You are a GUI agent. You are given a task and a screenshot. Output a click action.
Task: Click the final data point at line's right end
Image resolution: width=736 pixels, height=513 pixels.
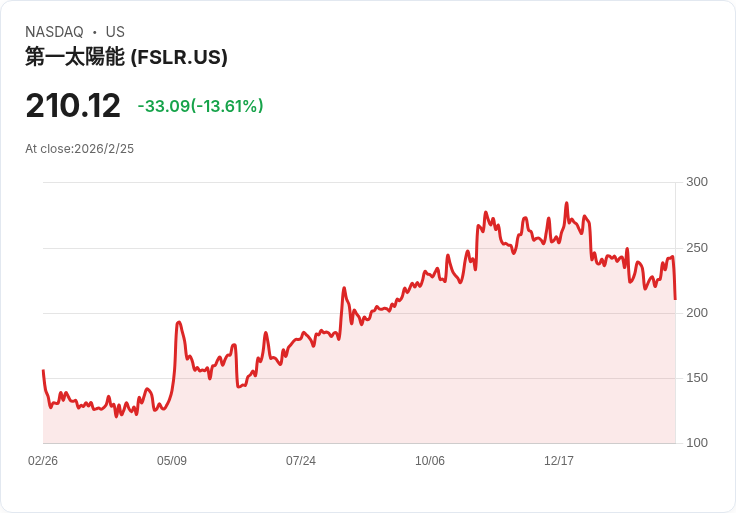(x=675, y=299)
